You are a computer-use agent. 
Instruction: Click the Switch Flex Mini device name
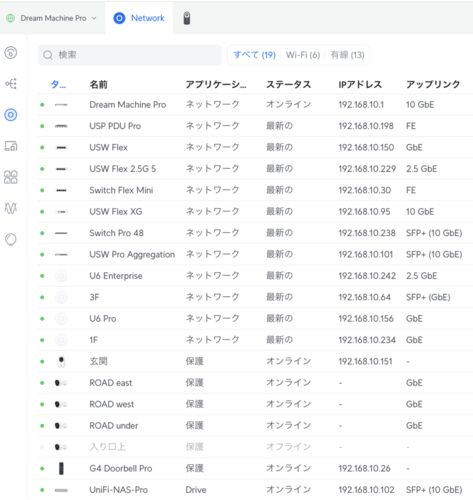coord(121,190)
